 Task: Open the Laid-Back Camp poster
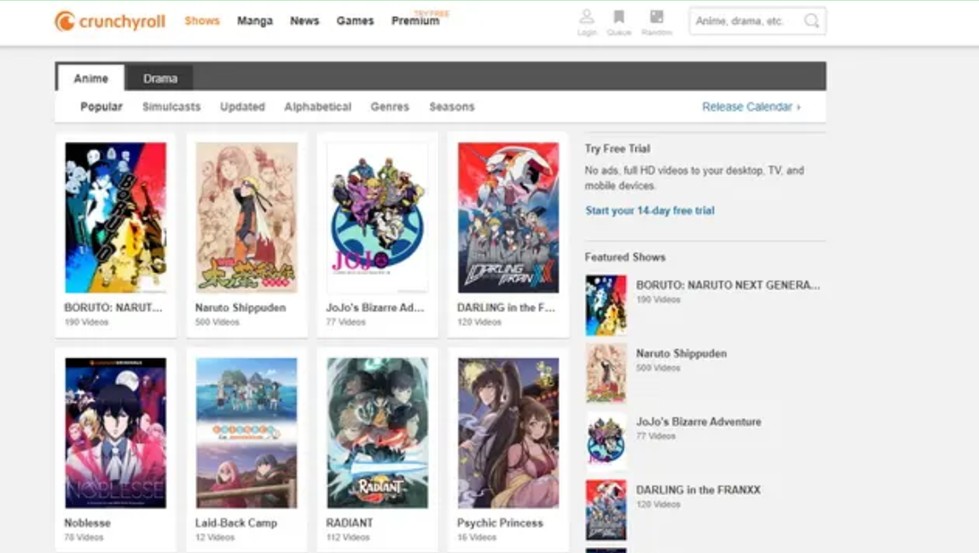(x=247, y=433)
